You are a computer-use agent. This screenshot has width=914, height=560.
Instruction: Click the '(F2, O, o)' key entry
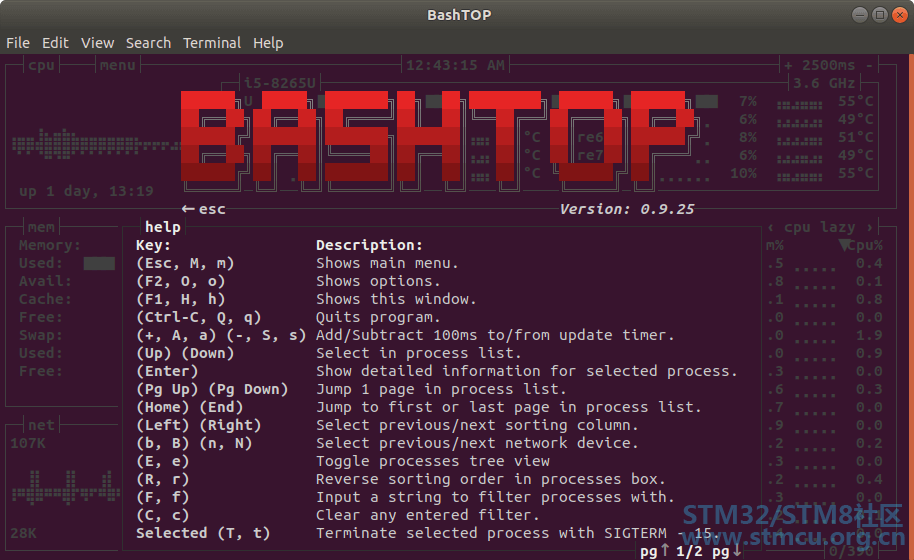point(180,281)
